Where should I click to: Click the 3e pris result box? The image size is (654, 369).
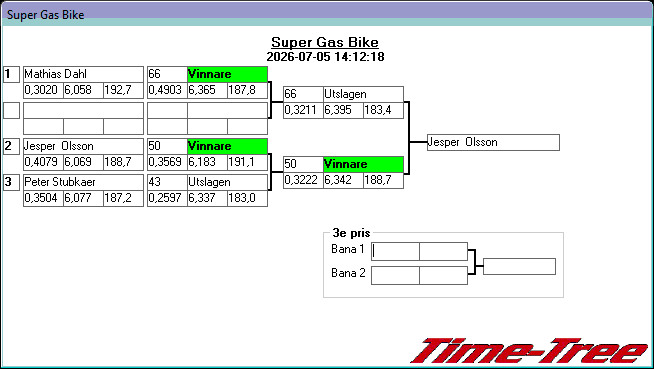[x=519, y=266]
